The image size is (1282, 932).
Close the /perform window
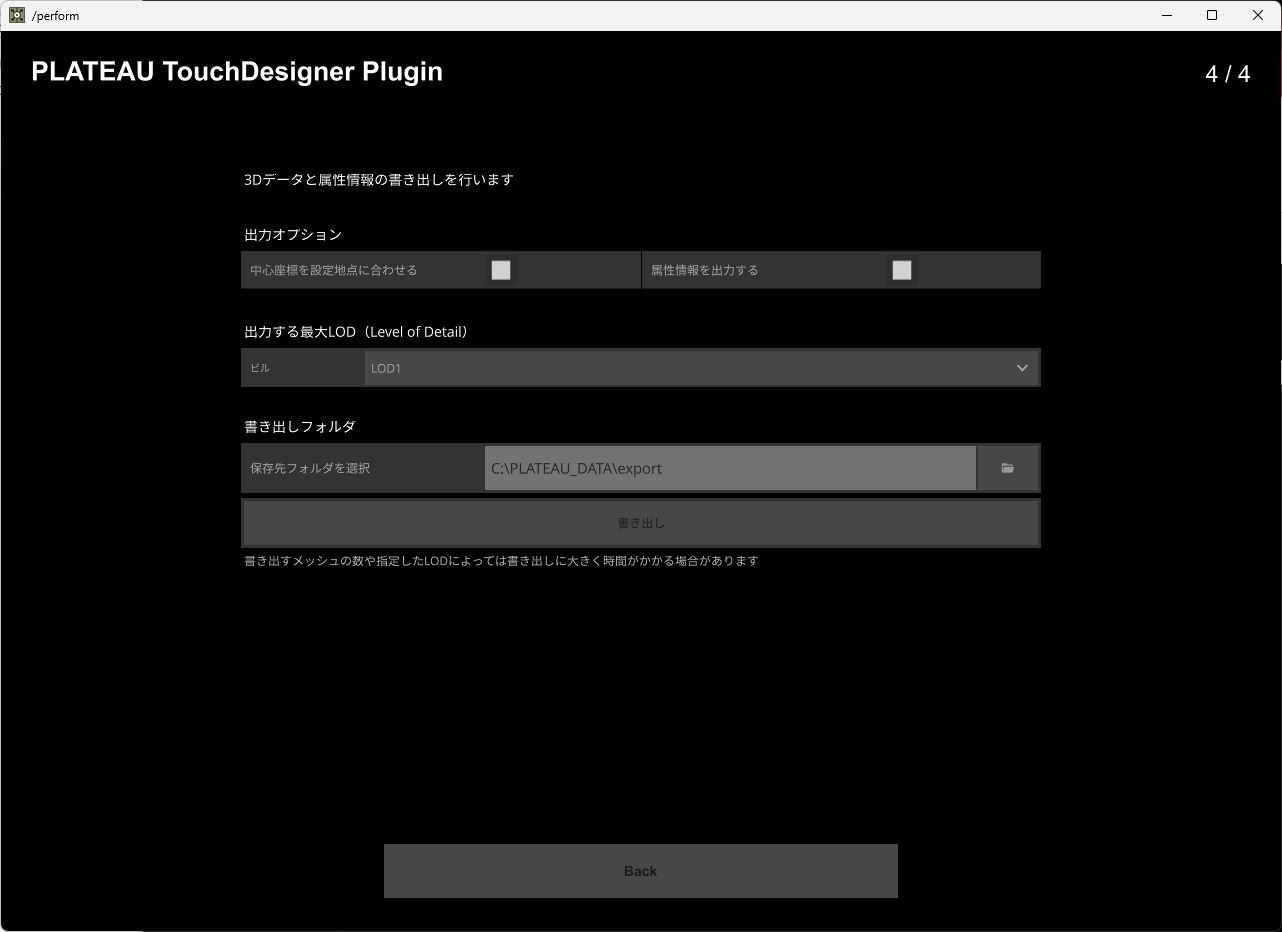point(1258,15)
